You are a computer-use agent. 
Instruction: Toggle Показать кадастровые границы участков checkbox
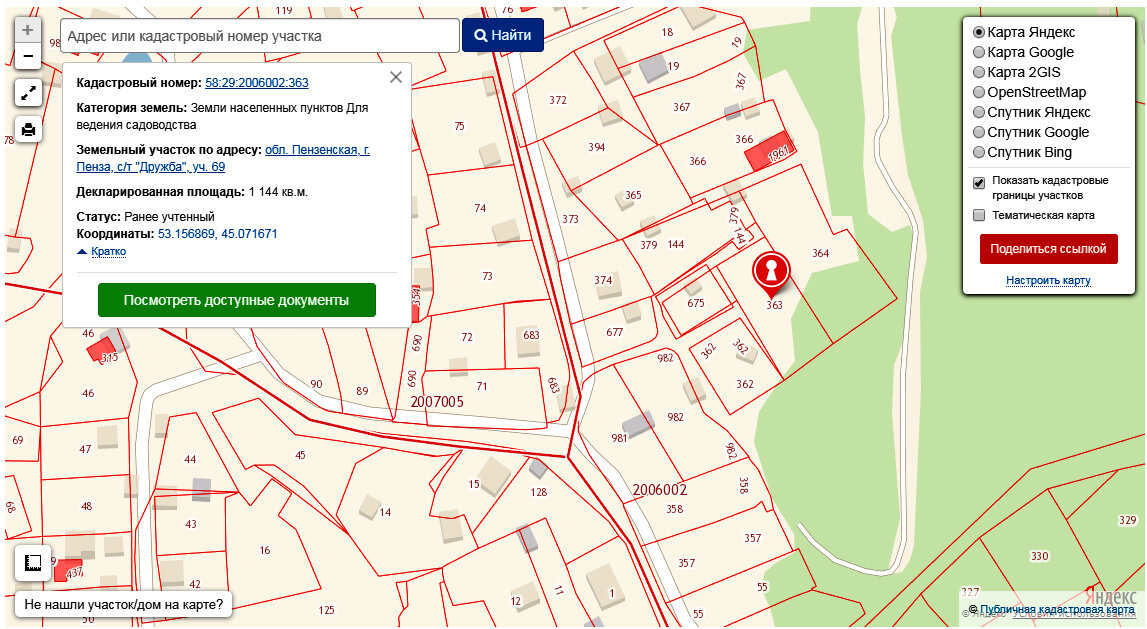pyautogui.click(x=979, y=183)
